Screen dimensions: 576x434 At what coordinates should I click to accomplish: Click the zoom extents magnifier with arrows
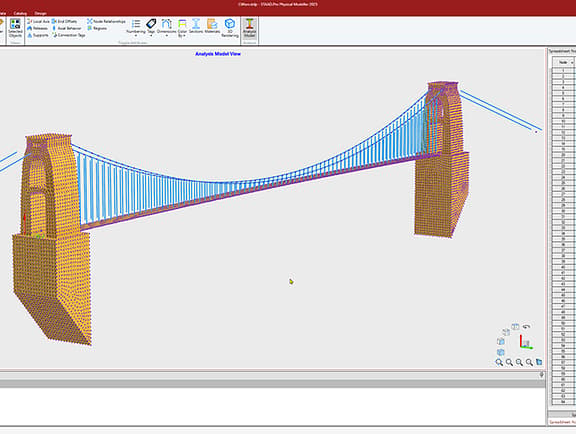tap(499, 362)
